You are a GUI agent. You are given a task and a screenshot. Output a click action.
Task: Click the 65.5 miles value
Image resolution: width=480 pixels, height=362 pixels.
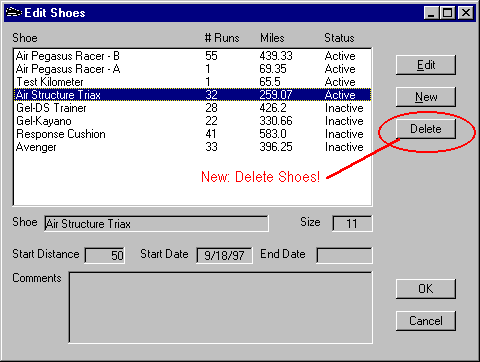pyautogui.click(x=270, y=82)
